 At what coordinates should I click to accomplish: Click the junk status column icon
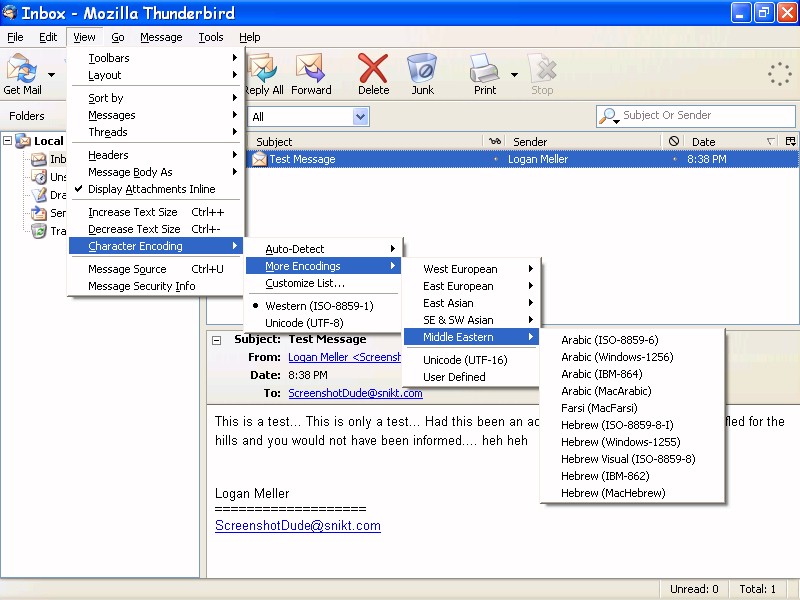[x=673, y=141]
